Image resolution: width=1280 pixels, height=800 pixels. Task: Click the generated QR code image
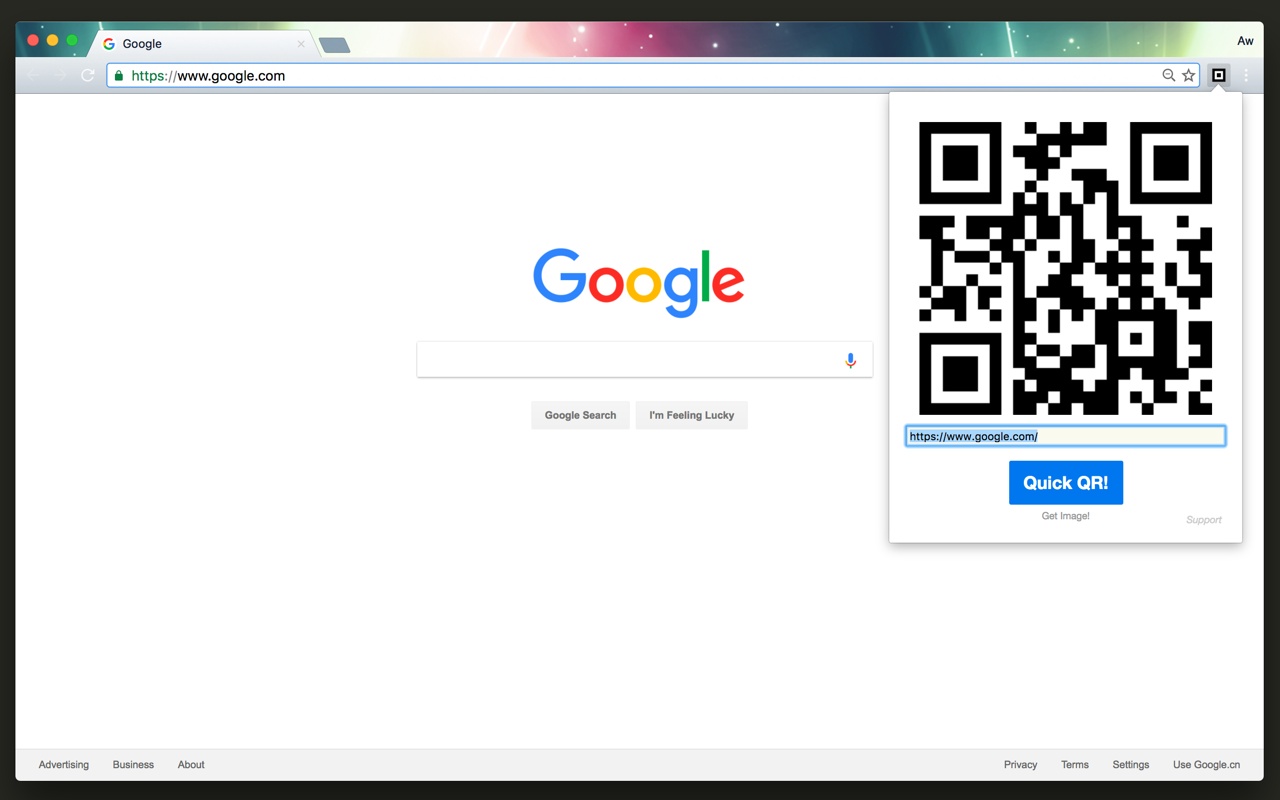(1065, 268)
